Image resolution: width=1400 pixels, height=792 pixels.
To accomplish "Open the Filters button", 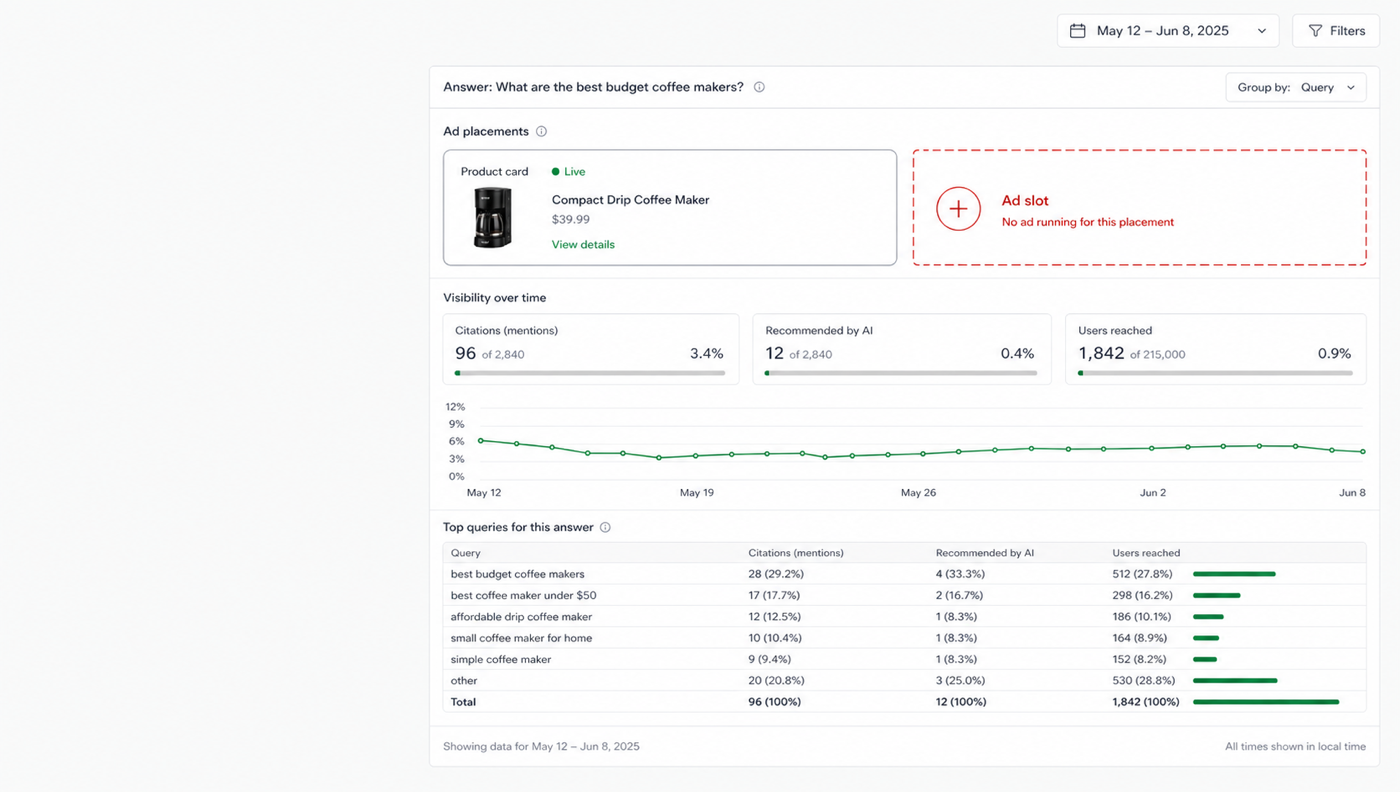I will coord(1336,31).
